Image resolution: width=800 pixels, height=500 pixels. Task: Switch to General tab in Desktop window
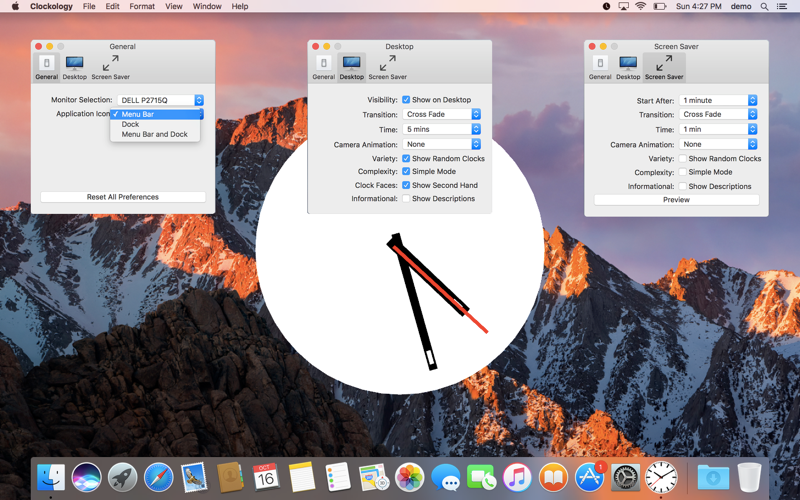323,67
